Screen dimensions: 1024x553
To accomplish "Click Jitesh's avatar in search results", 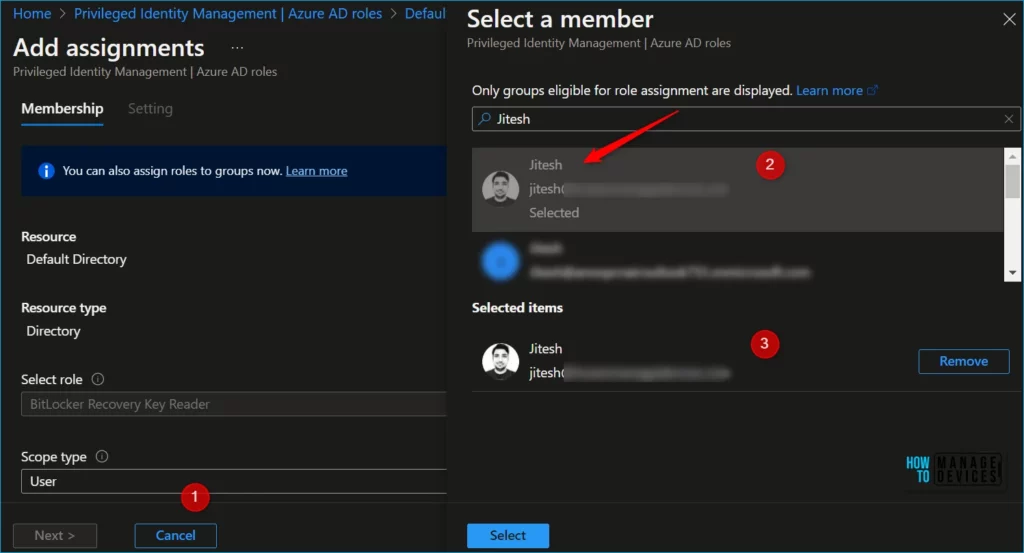I will click(500, 189).
